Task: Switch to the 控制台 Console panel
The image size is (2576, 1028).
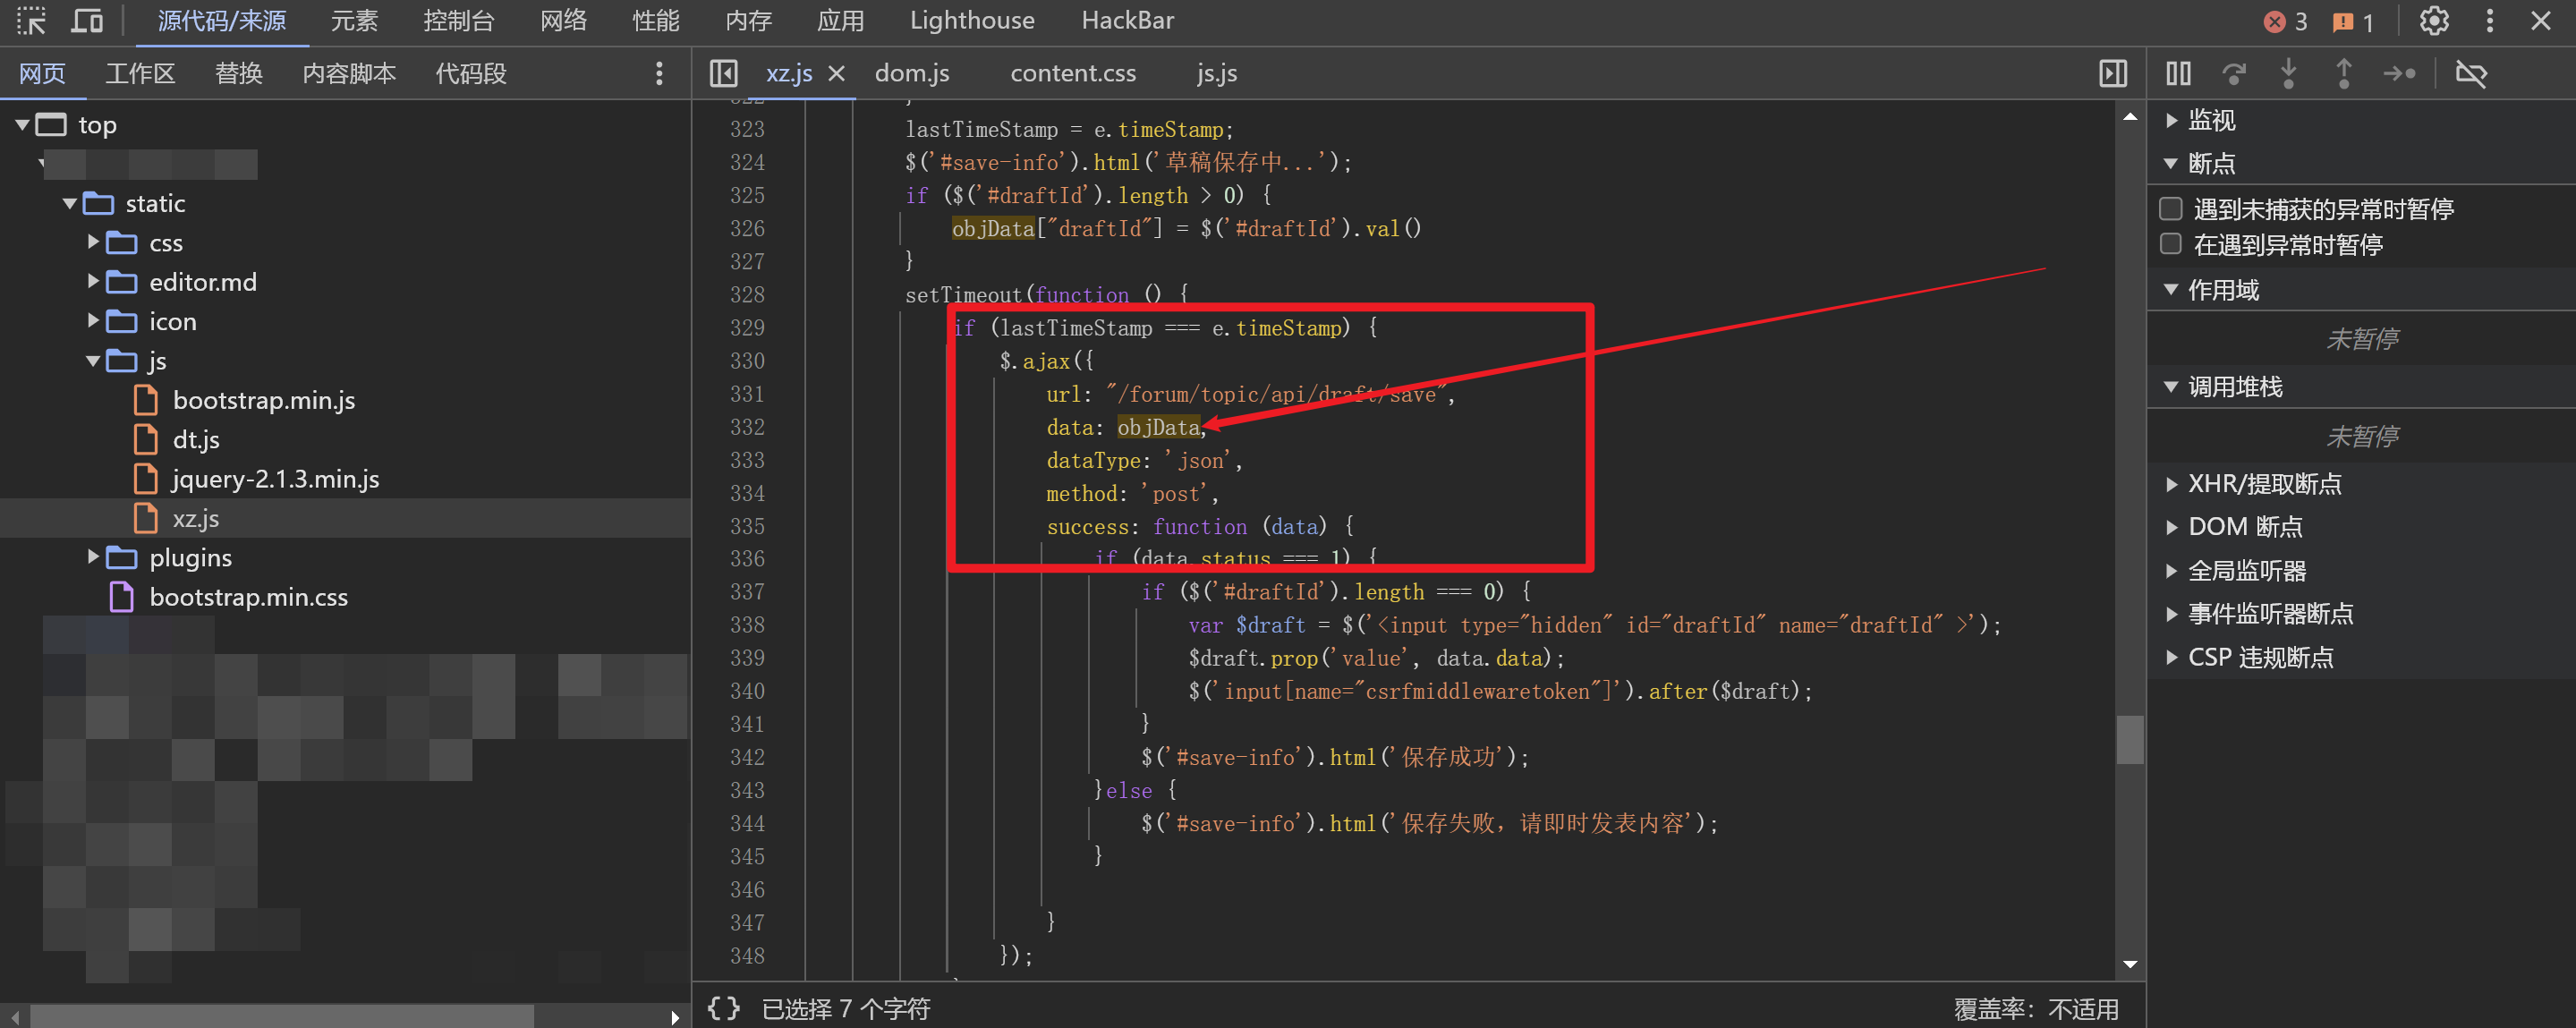Action: pyautogui.click(x=459, y=21)
